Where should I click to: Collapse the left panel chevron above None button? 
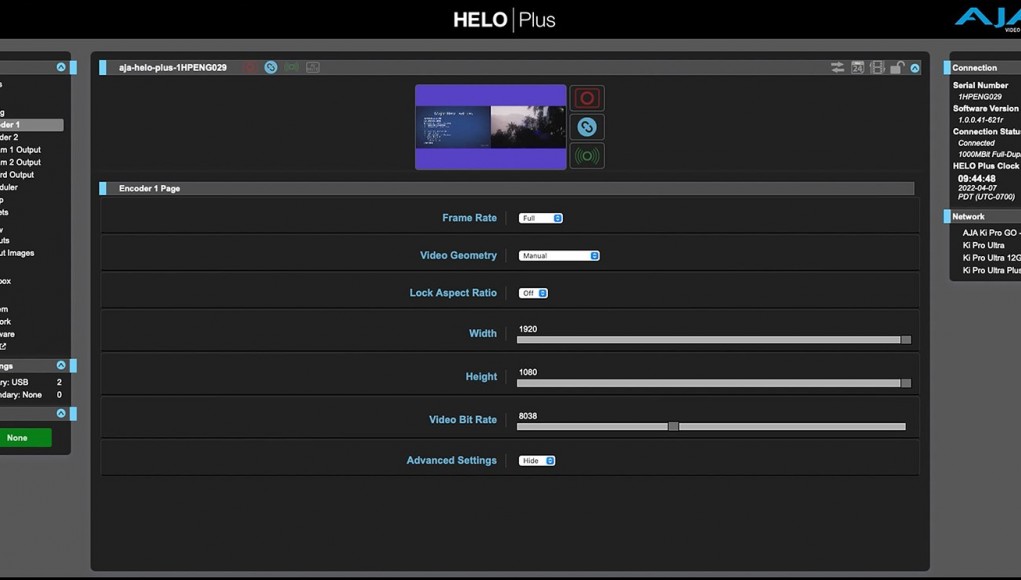[61, 413]
